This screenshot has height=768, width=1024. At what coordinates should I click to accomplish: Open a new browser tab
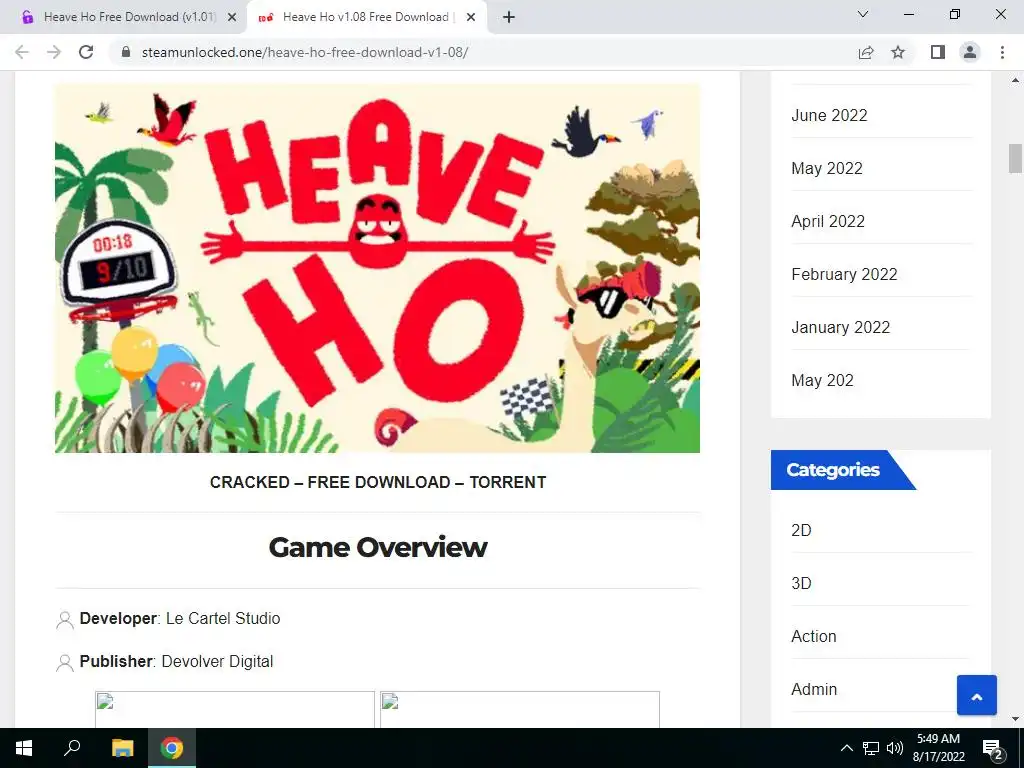509,17
